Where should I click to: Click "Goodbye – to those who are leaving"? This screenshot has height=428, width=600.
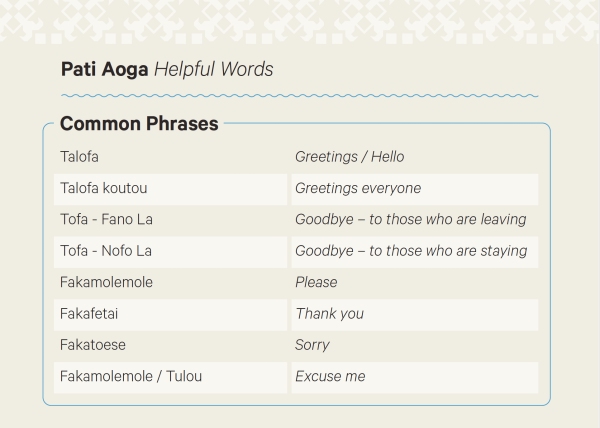click(x=410, y=220)
